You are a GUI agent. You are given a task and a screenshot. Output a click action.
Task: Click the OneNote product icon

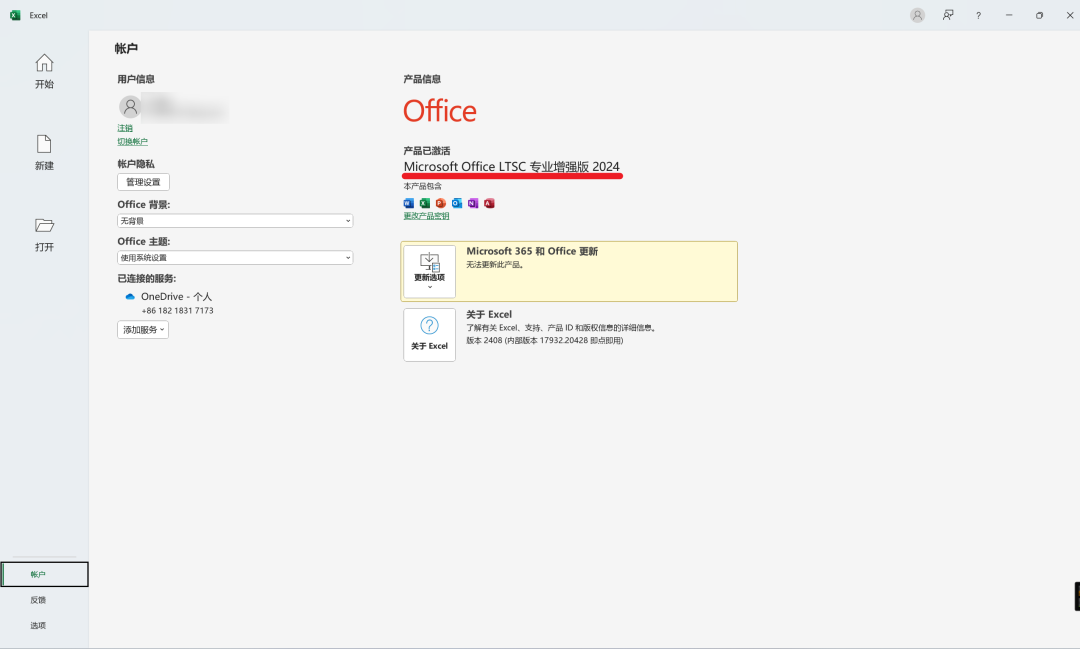[472, 203]
